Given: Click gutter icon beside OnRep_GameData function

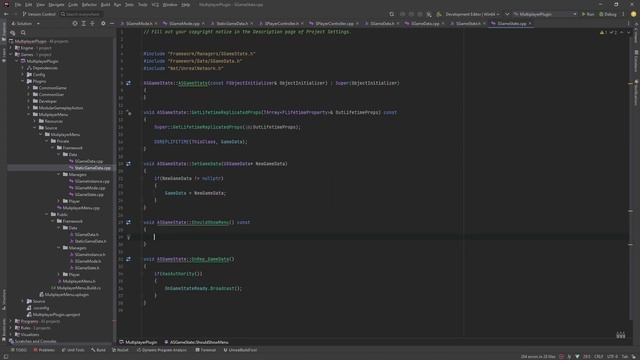Looking at the screenshot, I should click(x=129, y=259).
